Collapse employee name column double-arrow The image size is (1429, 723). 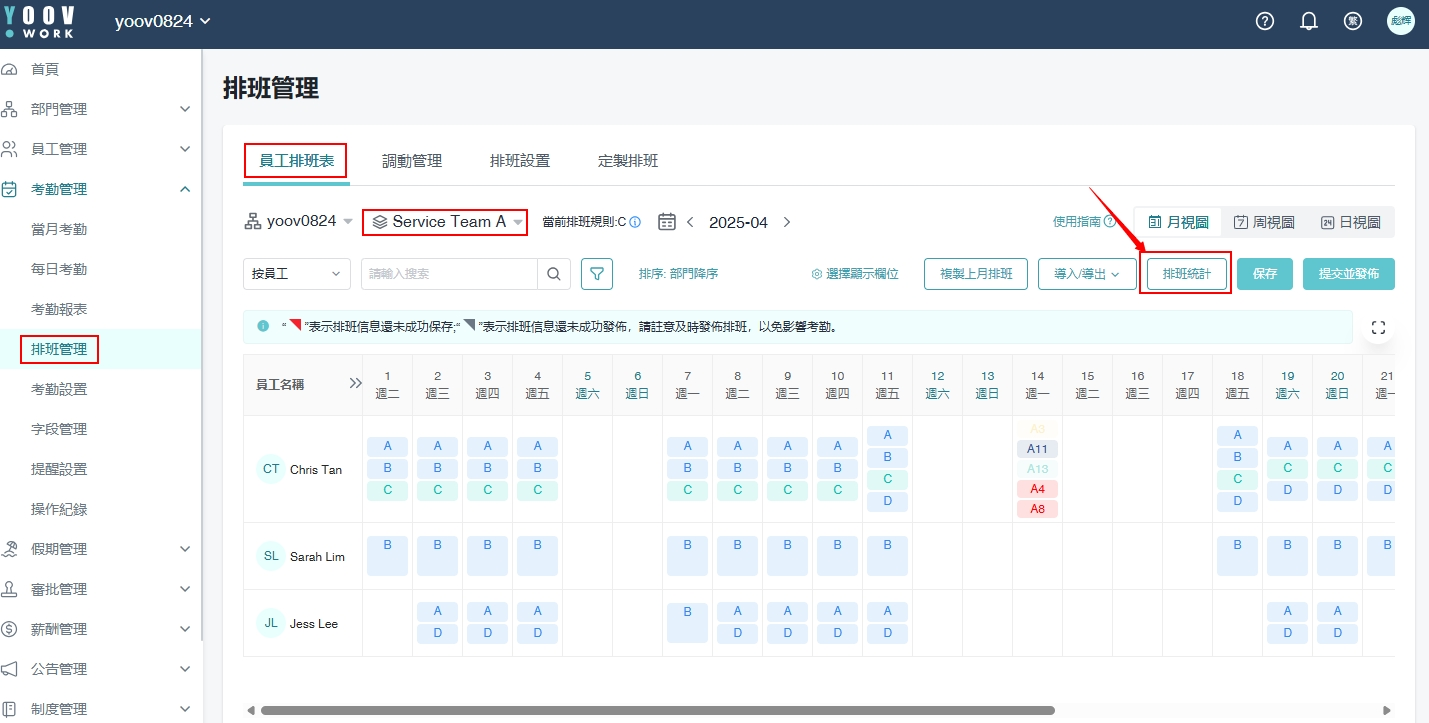[354, 384]
